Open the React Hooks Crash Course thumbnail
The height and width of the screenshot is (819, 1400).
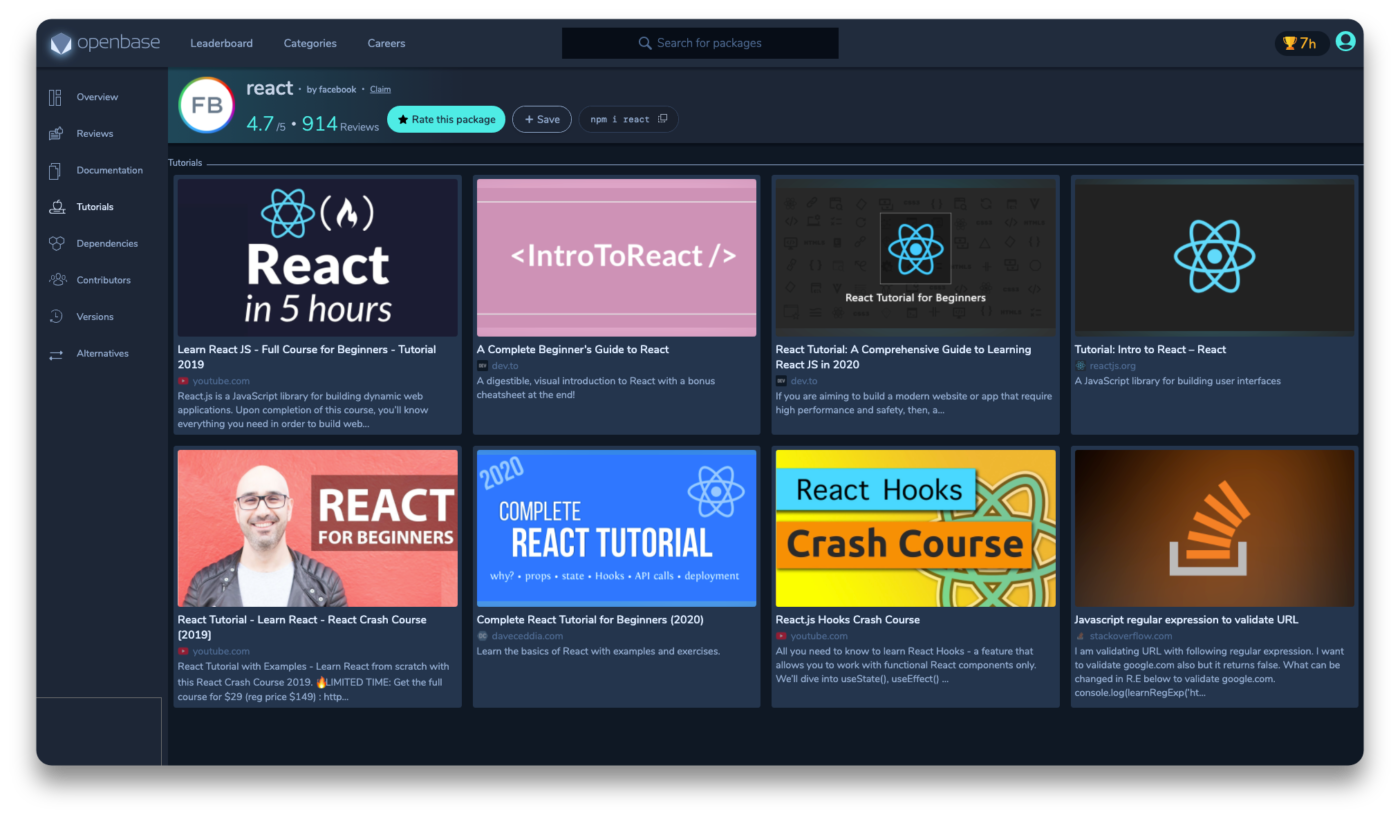coord(915,528)
